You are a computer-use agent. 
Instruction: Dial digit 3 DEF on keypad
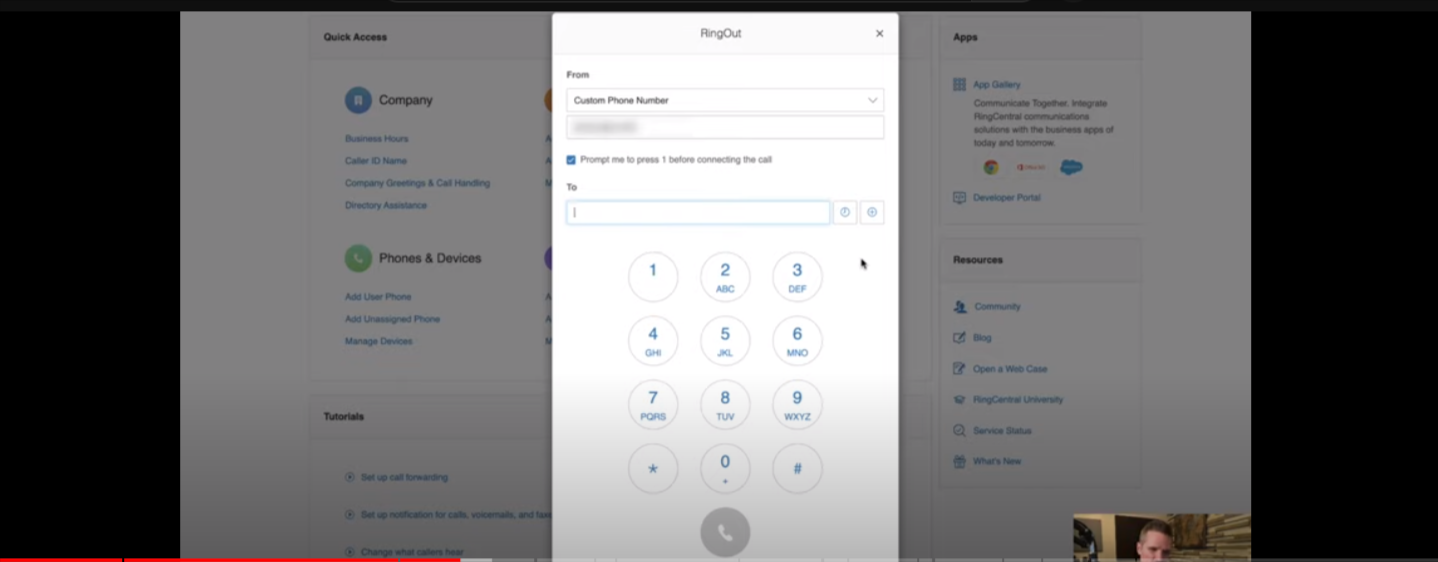(797, 277)
